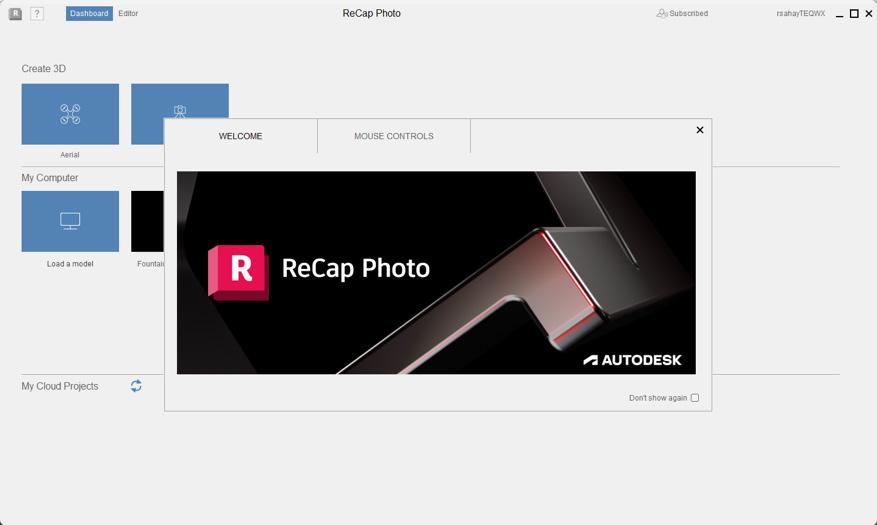The image size is (877, 525).
Task: Select the WELCOME tab
Action: [x=241, y=136]
